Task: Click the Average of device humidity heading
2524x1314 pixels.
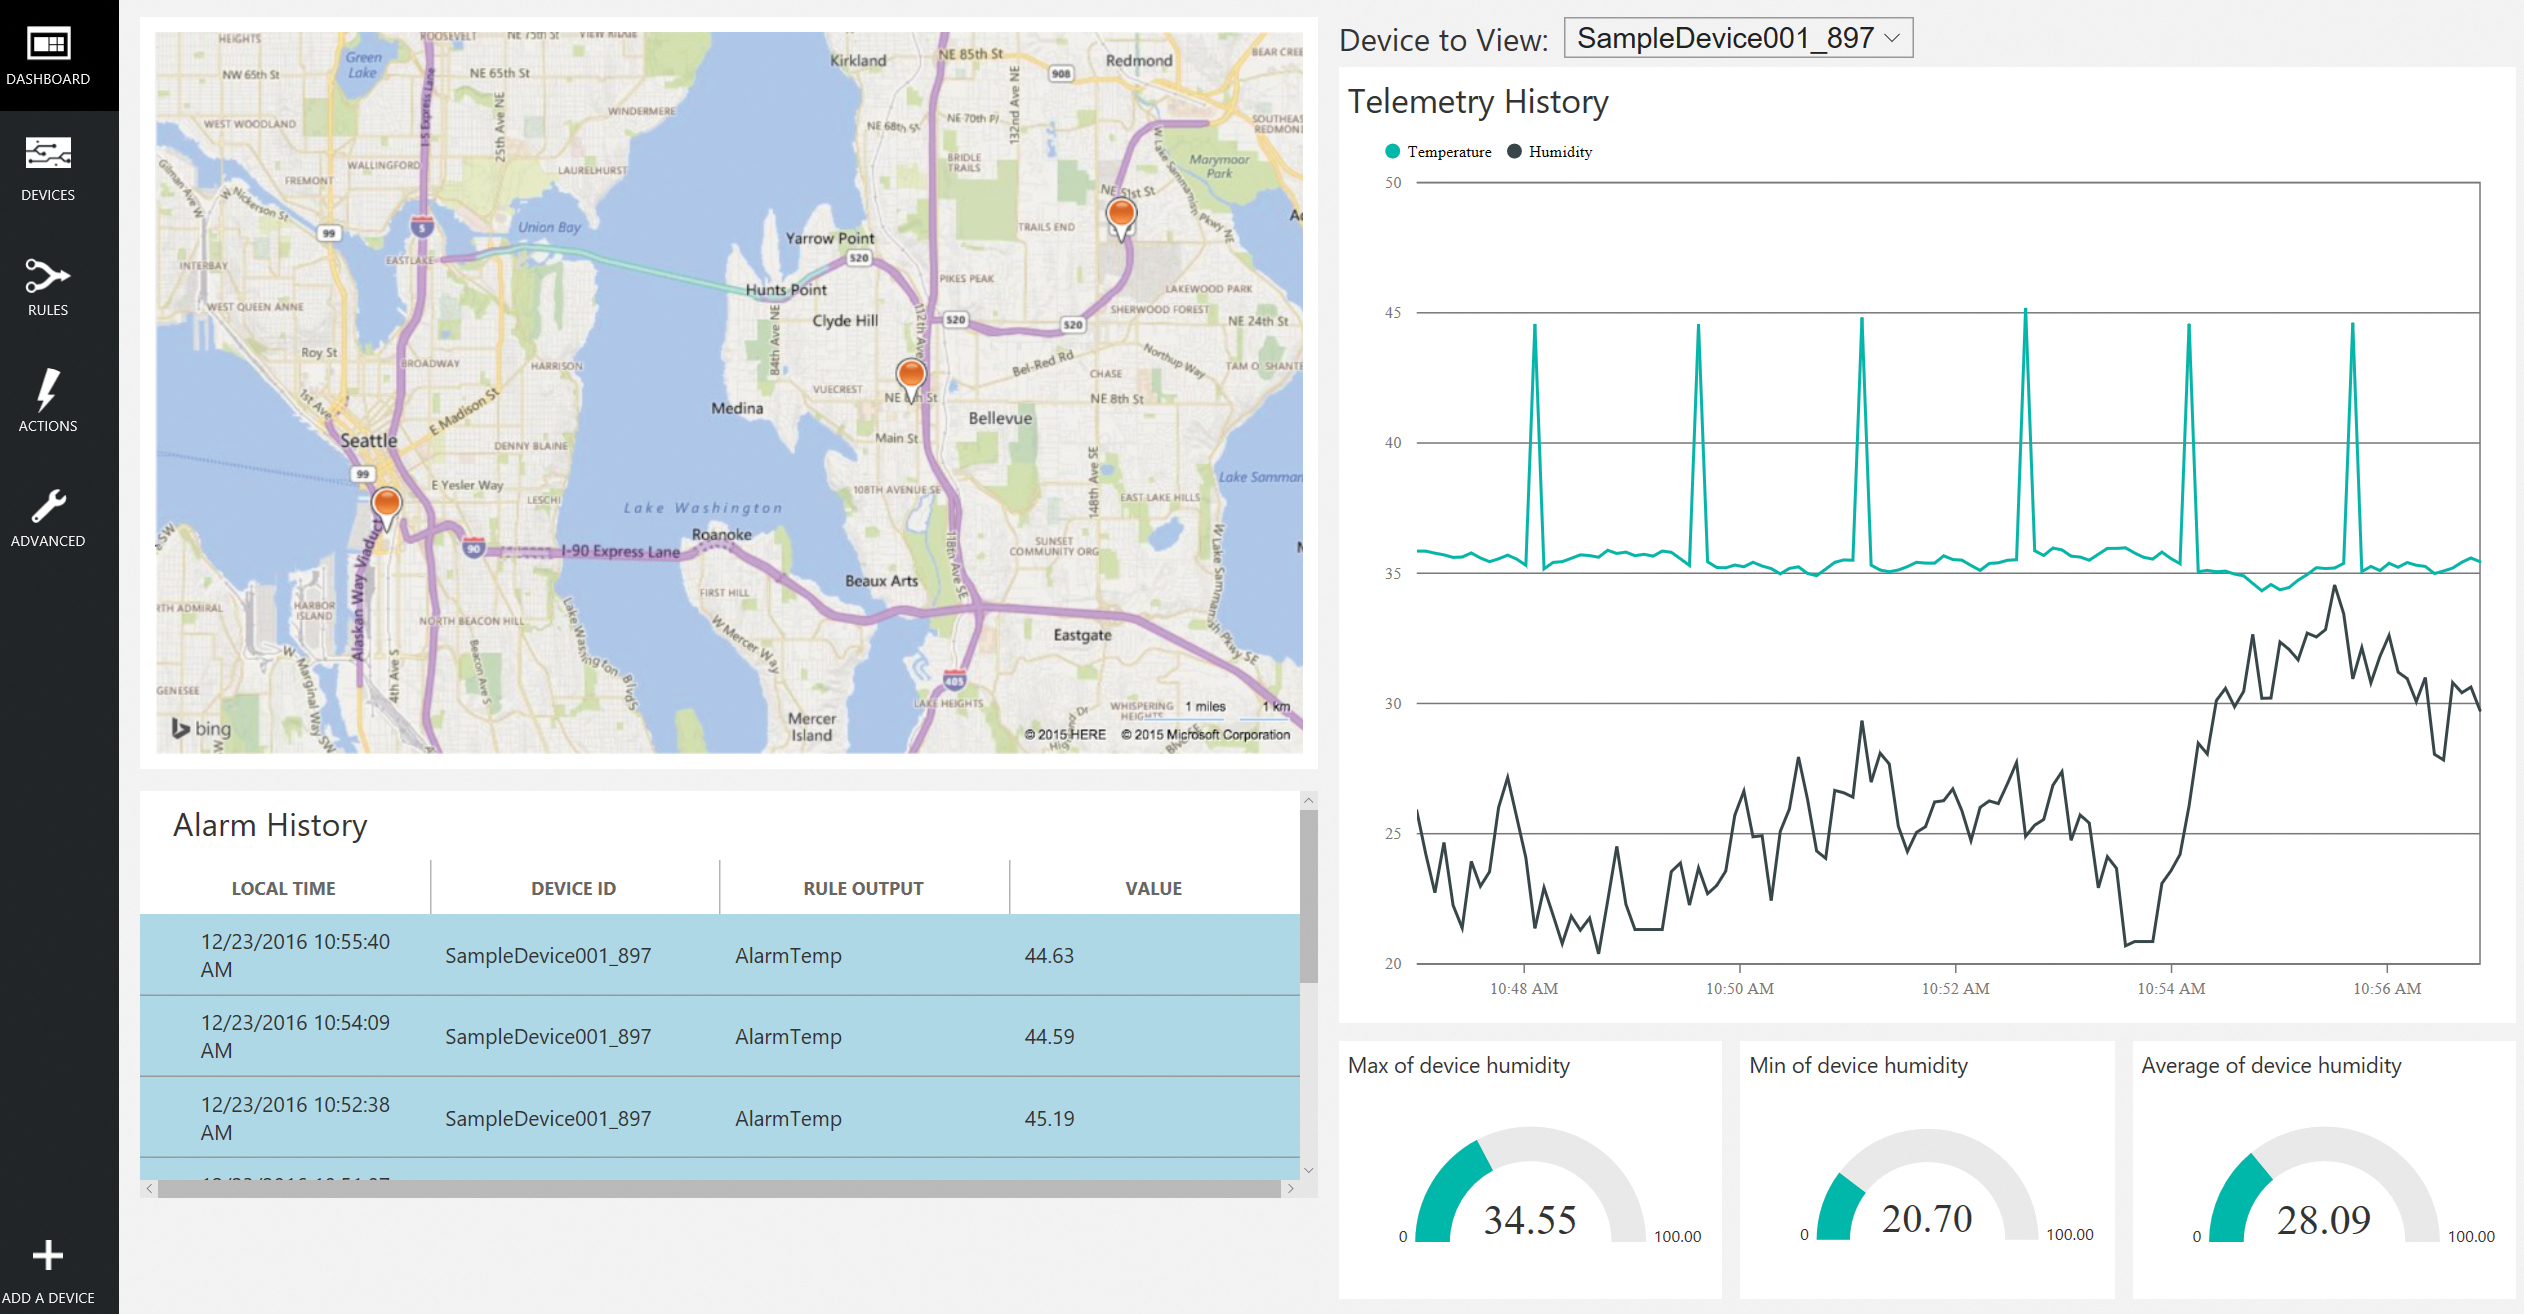Action: pos(2271,1065)
